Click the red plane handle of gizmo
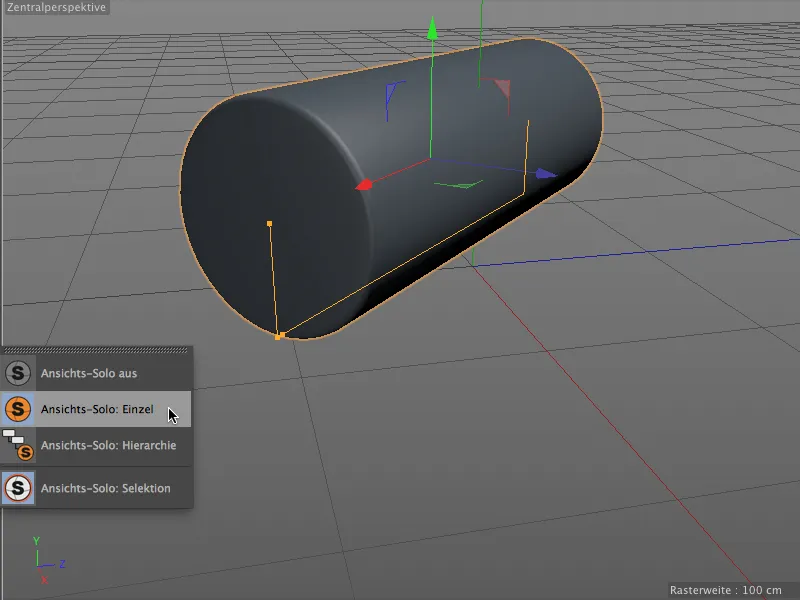This screenshot has width=800, height=600. pos(502,88)
